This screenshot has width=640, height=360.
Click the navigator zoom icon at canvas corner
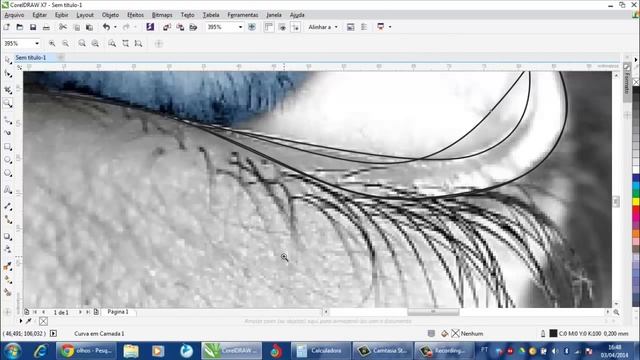point(616,312)
